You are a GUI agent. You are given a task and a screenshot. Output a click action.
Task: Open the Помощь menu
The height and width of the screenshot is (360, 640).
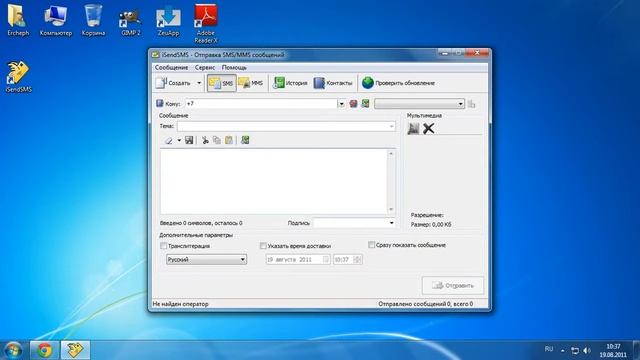(x=234, y=67)
